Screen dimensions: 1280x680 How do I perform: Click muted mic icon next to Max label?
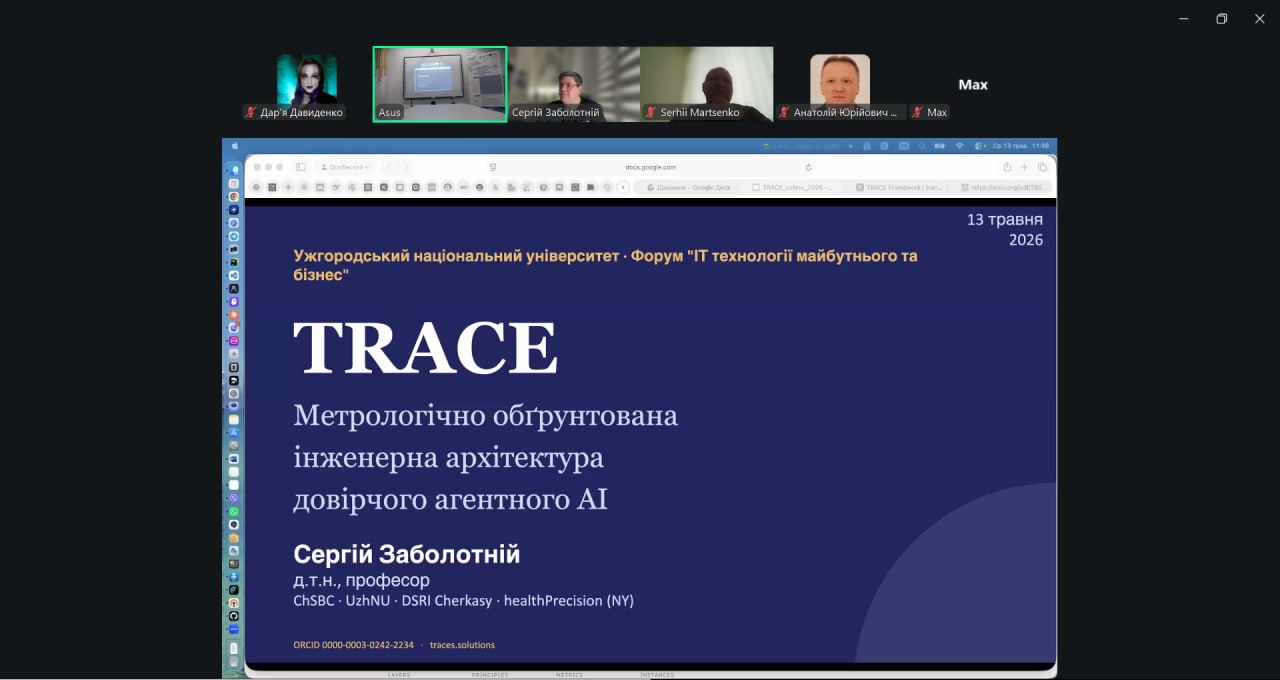point(918,113)
